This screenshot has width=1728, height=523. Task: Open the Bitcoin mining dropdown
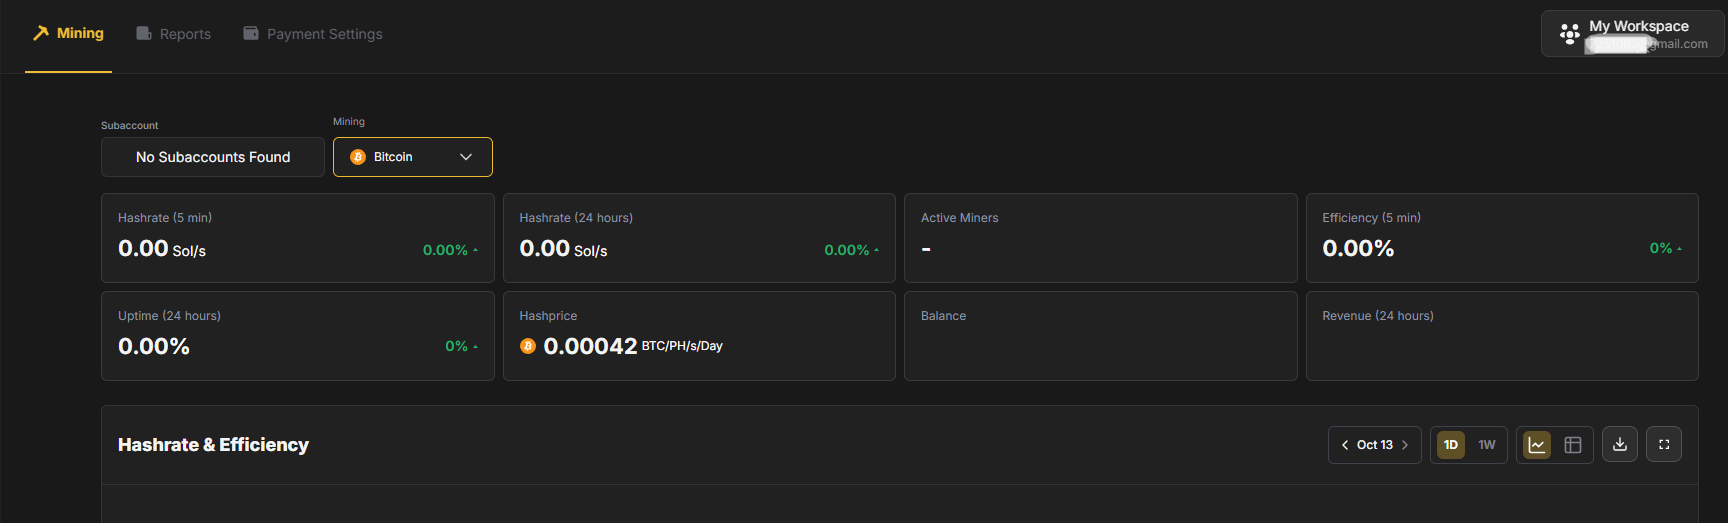(x=412, y=157)
